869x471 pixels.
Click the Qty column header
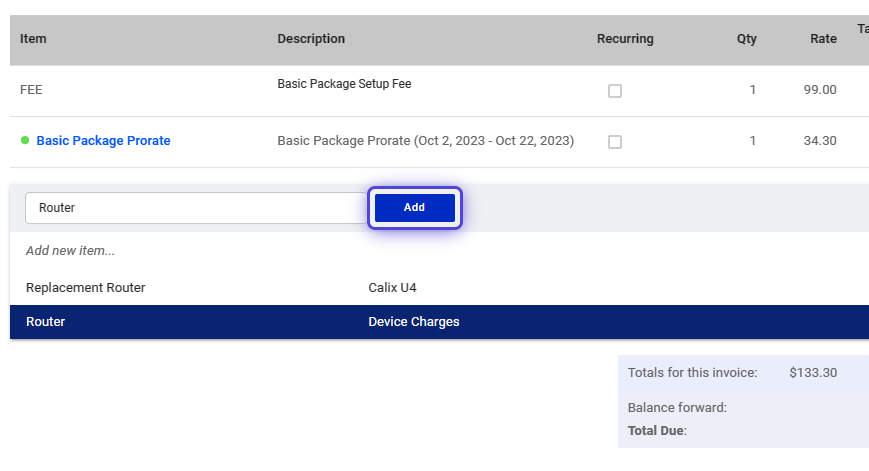(x=747, y=39)
